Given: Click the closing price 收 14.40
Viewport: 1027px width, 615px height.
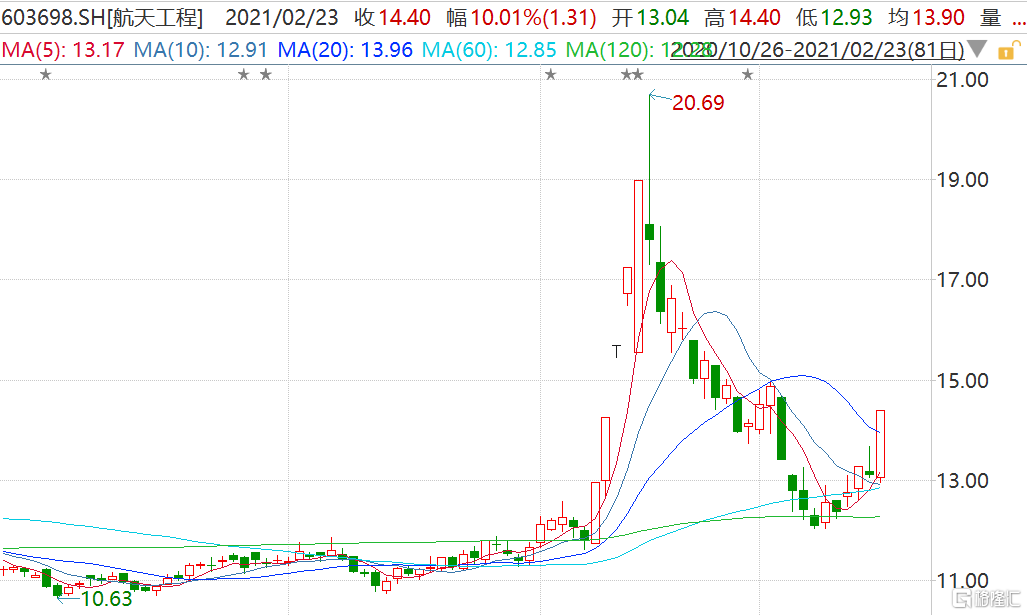Looking at the screenshot, I should point(392,17).
